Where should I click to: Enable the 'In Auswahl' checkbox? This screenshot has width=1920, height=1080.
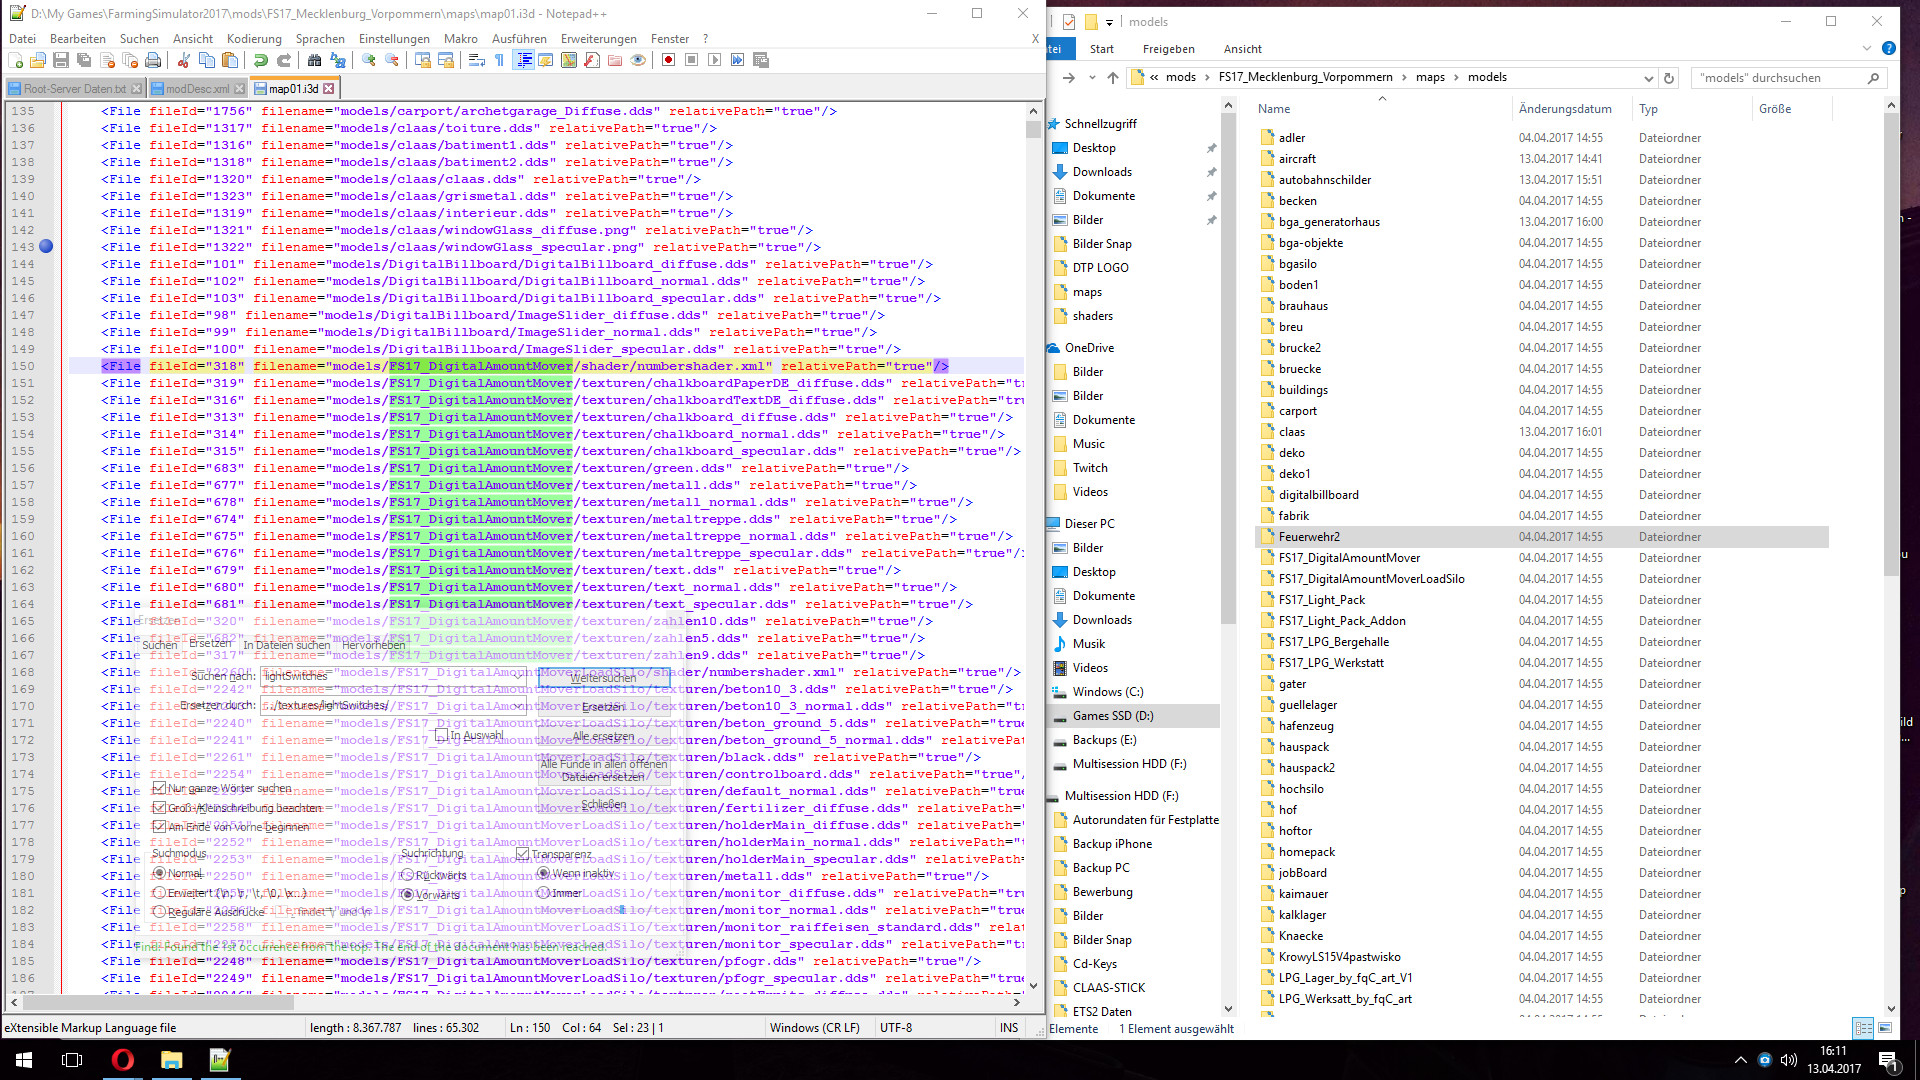[x=441, y=735]
